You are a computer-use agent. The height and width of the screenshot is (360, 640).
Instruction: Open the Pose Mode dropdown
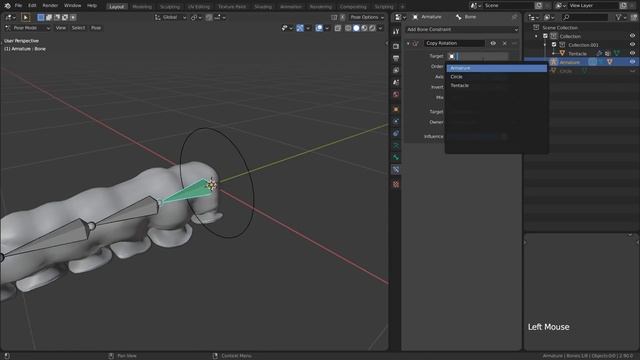(x=27, y=28)
